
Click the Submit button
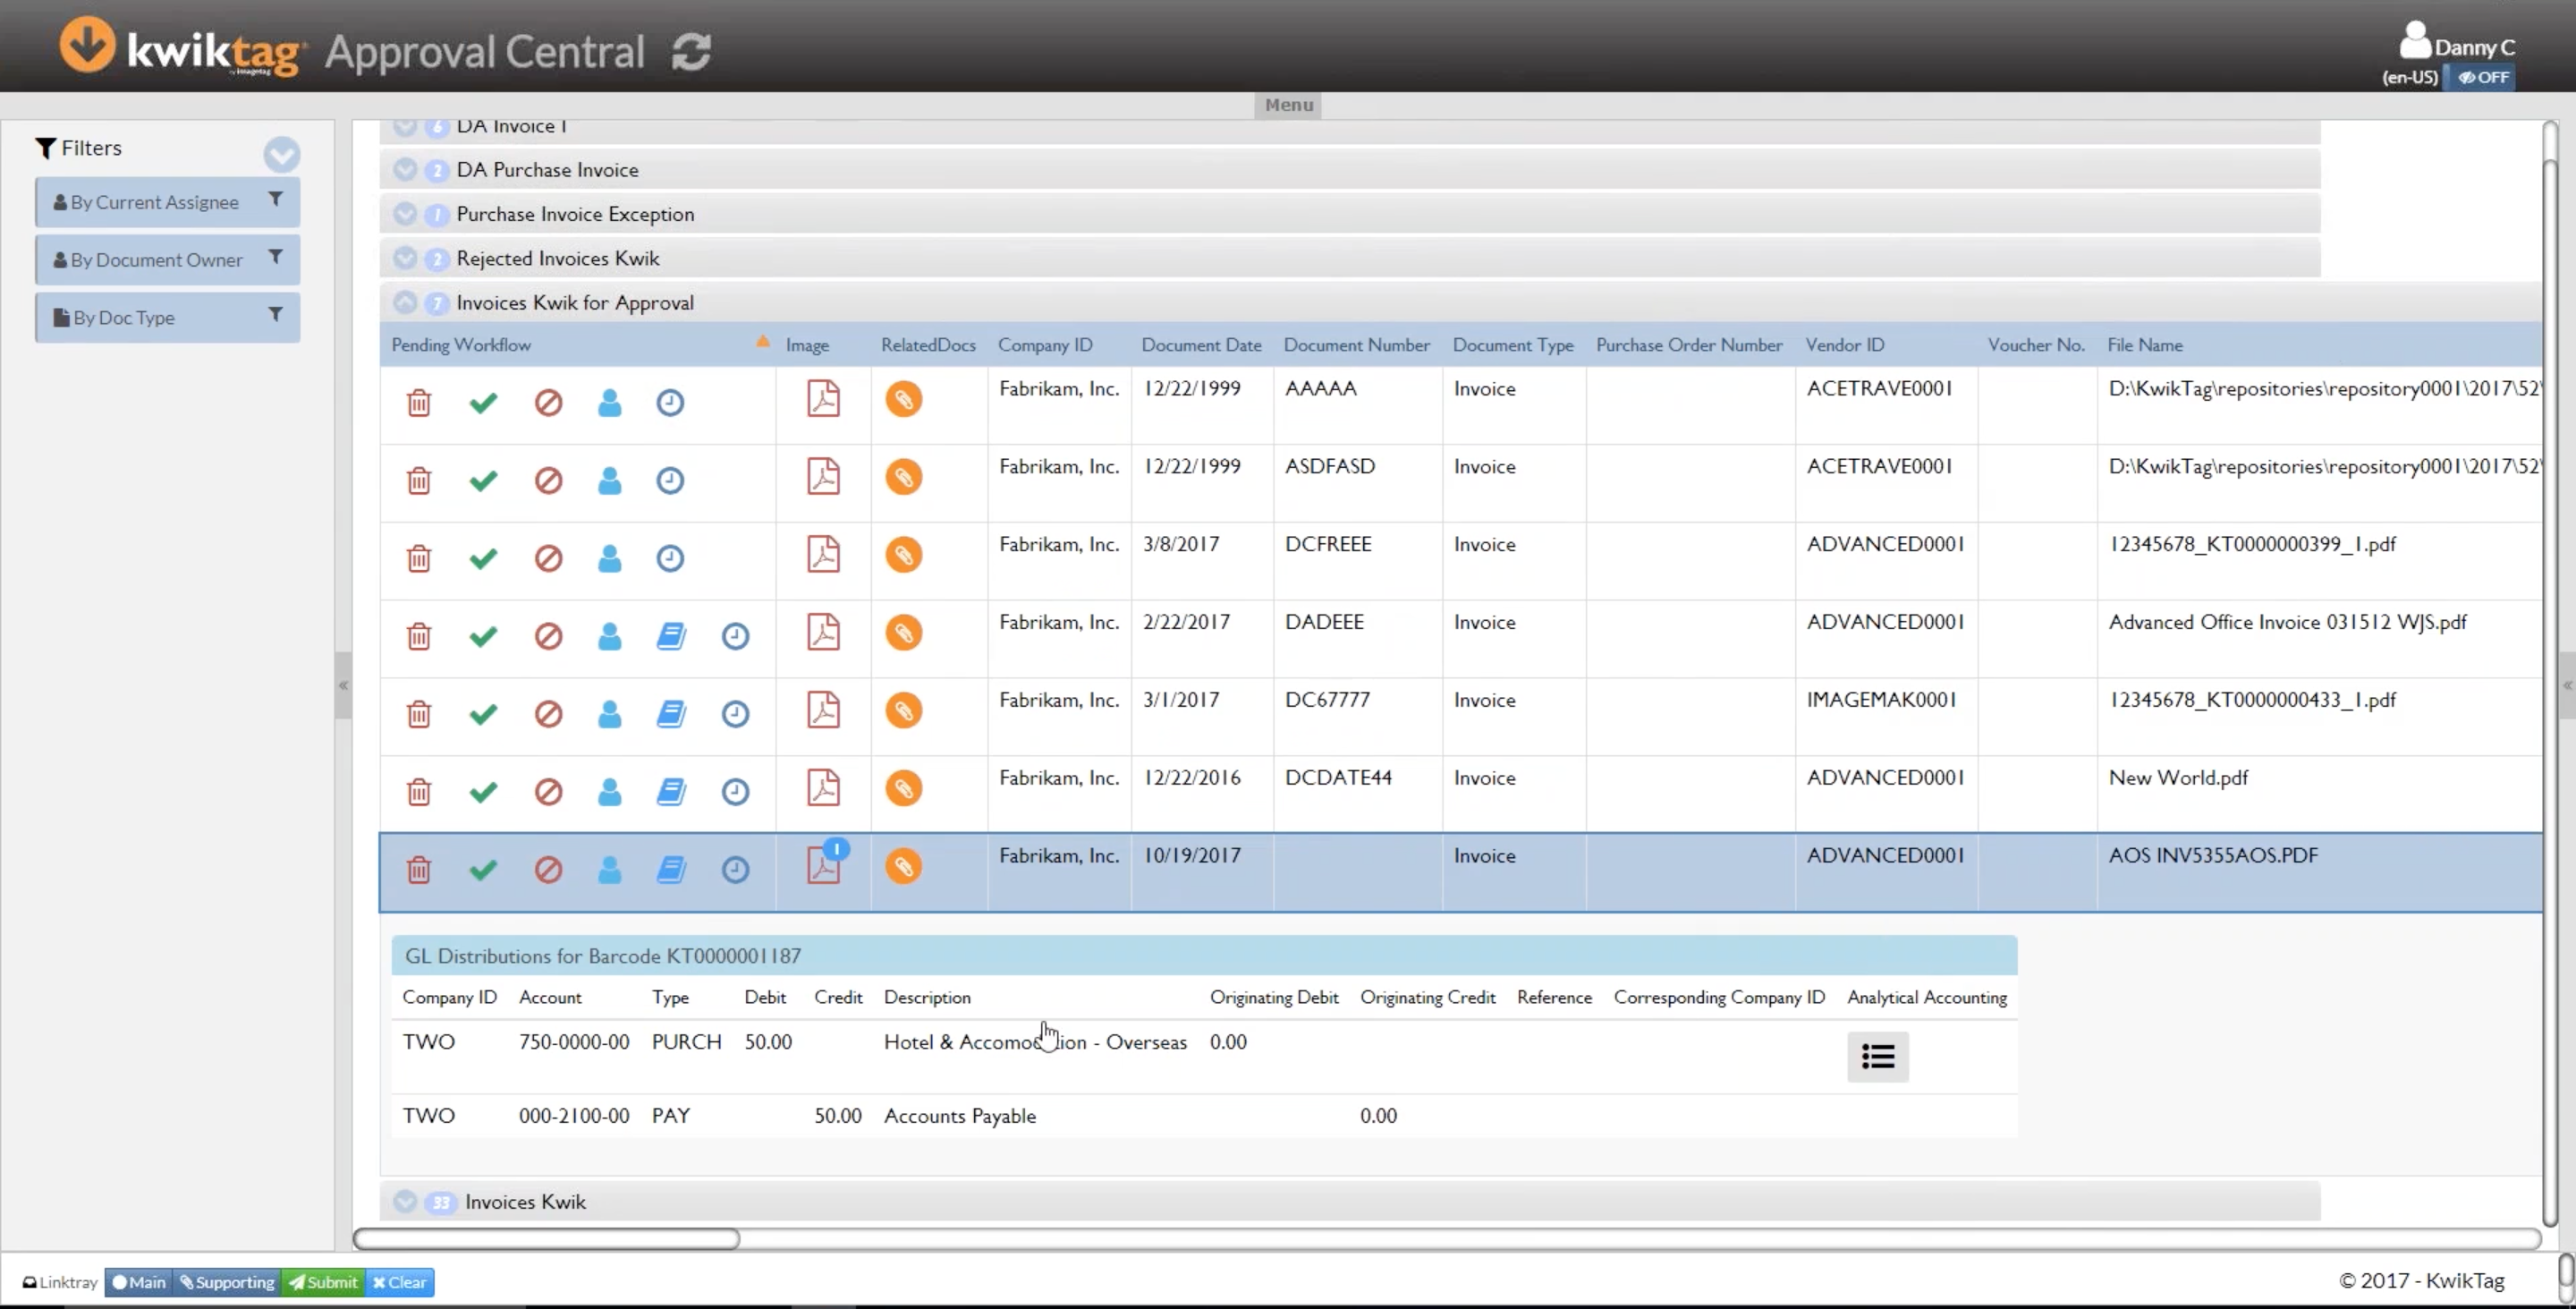323,1282
